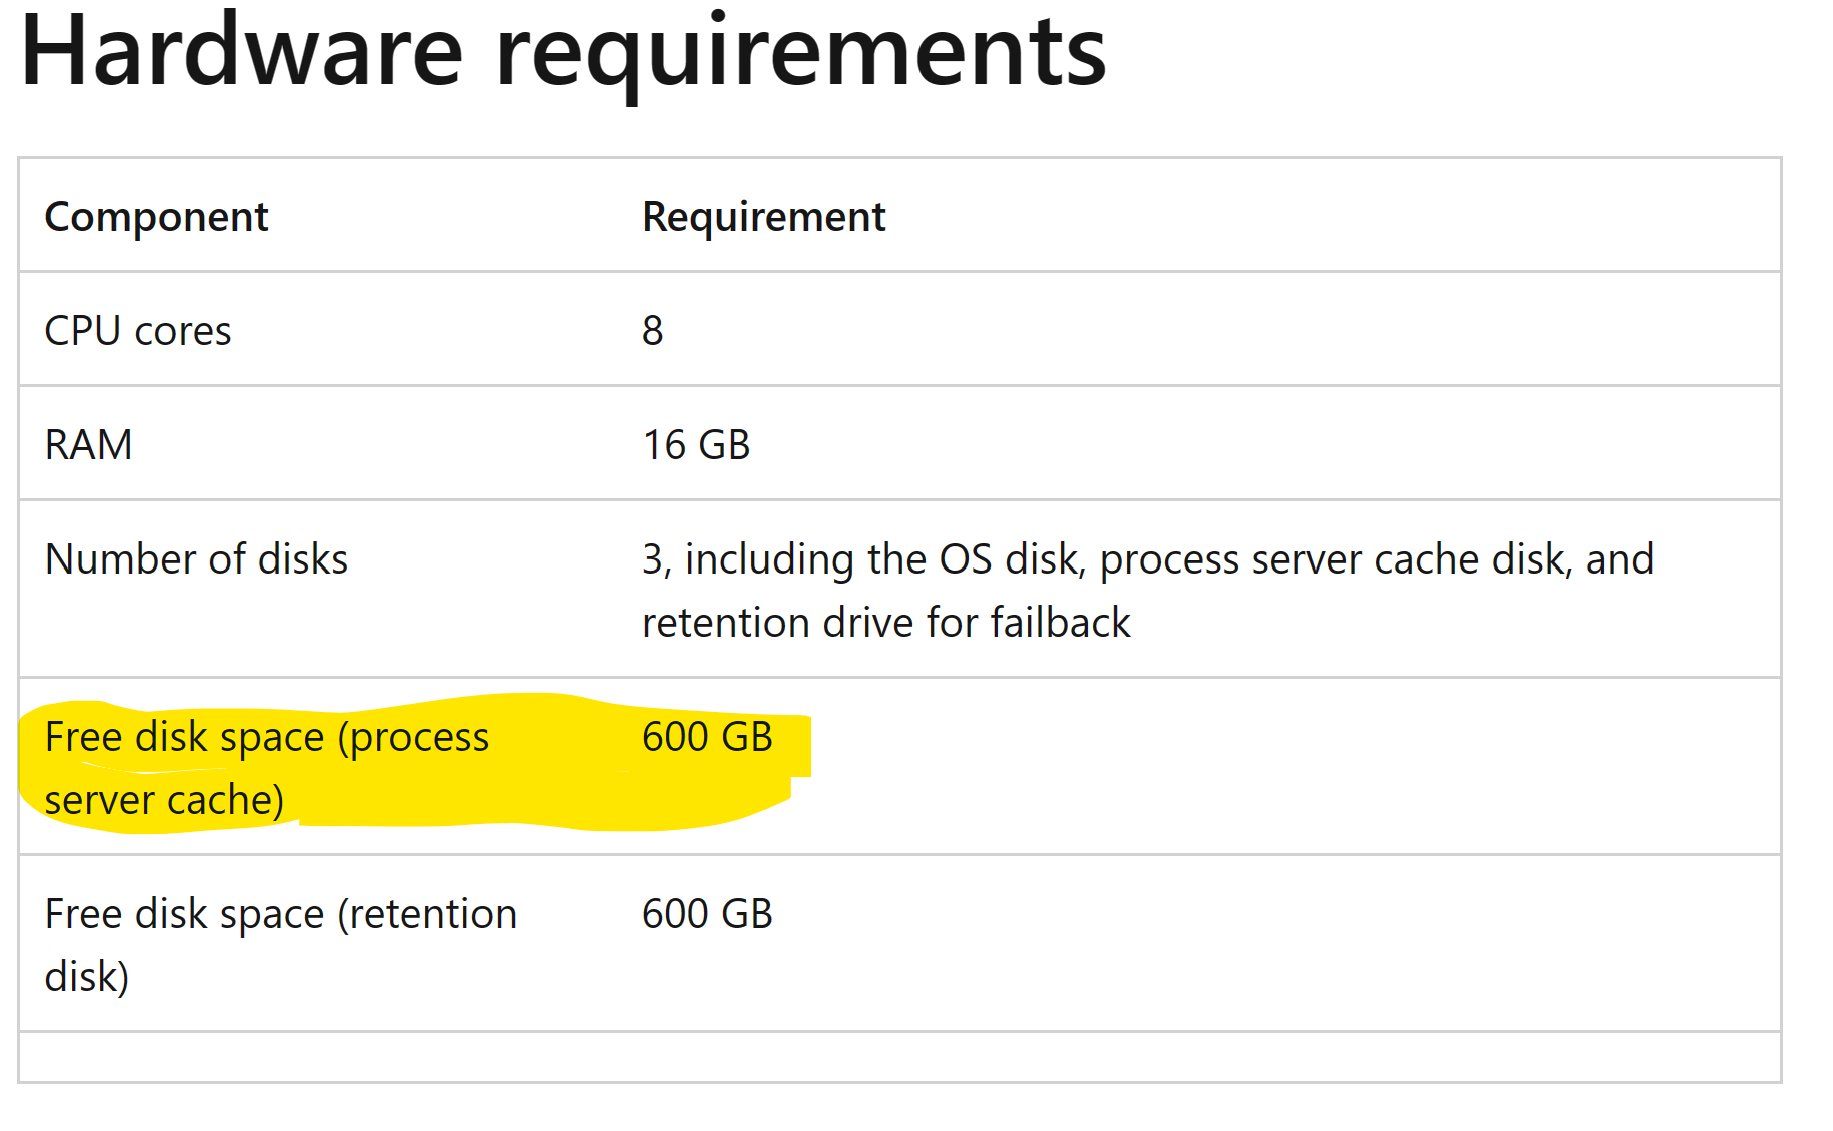
Task: Click "Free disk space (retention" label
Action: (x=280, y=914)
